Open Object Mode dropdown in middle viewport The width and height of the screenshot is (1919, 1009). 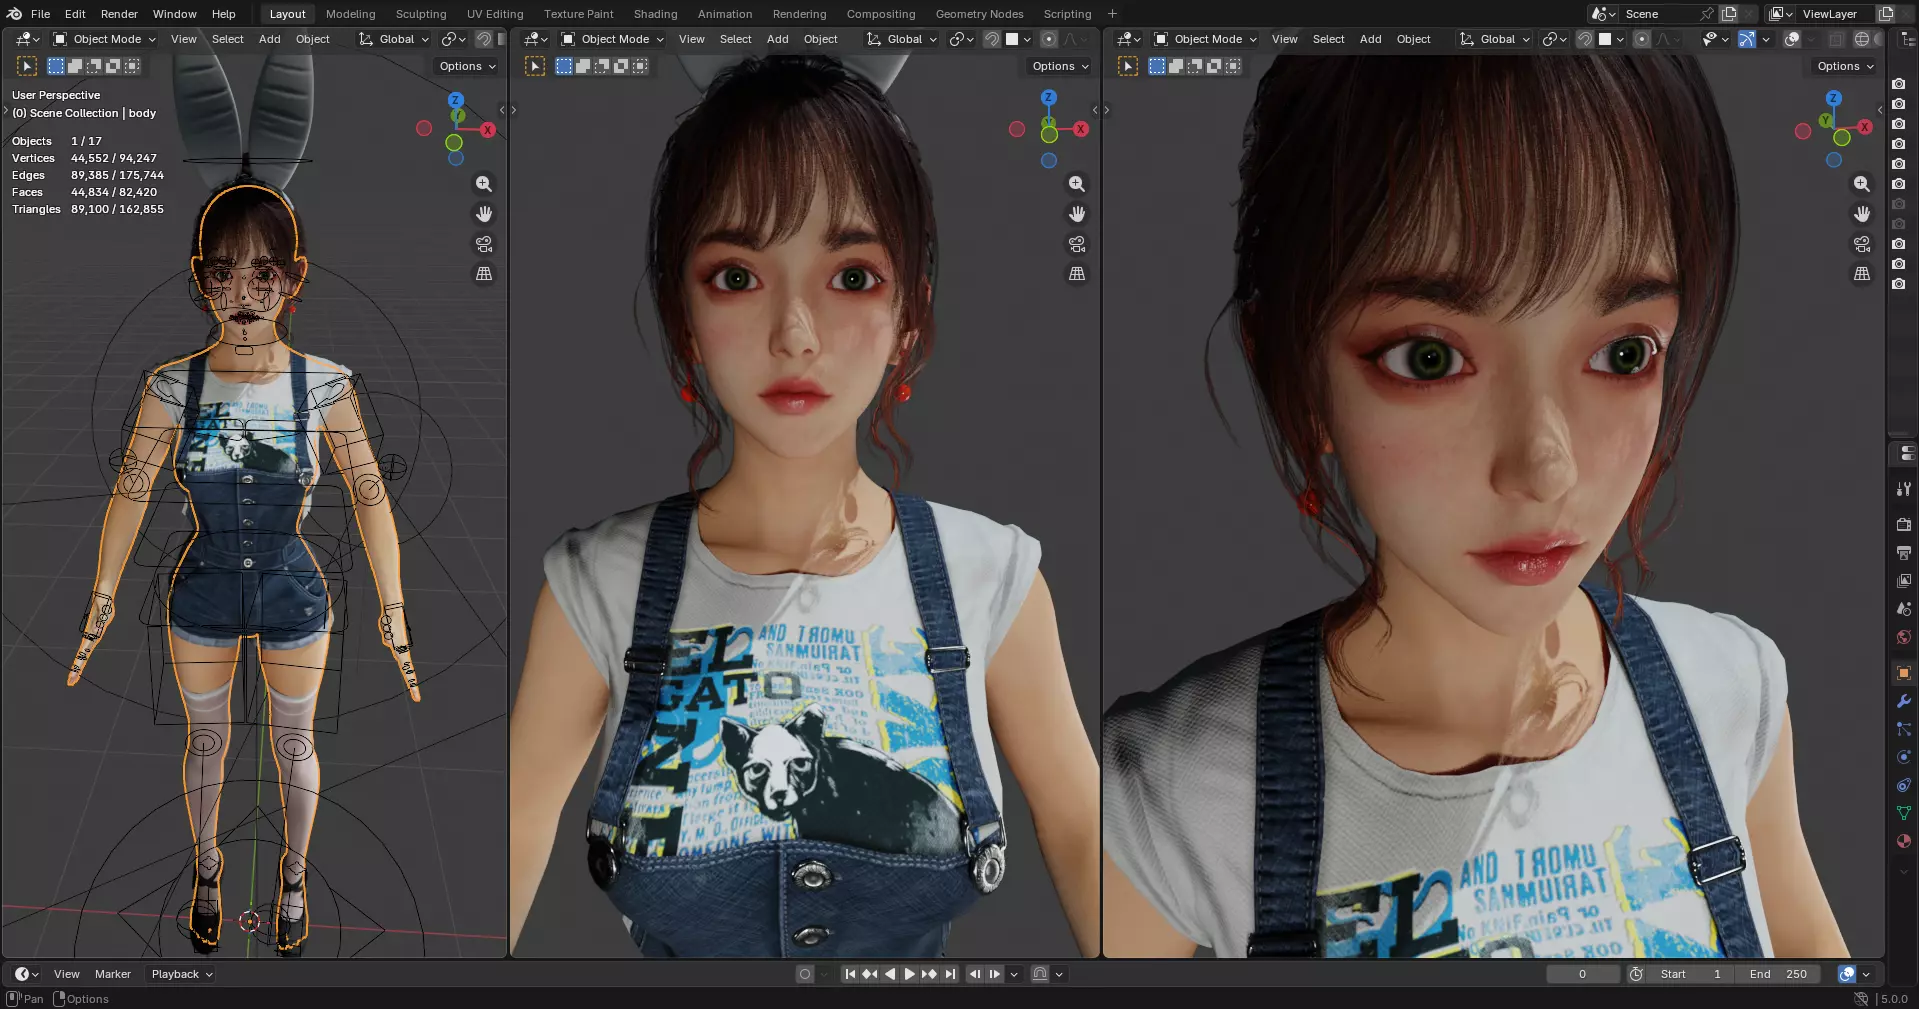[612, 39]
